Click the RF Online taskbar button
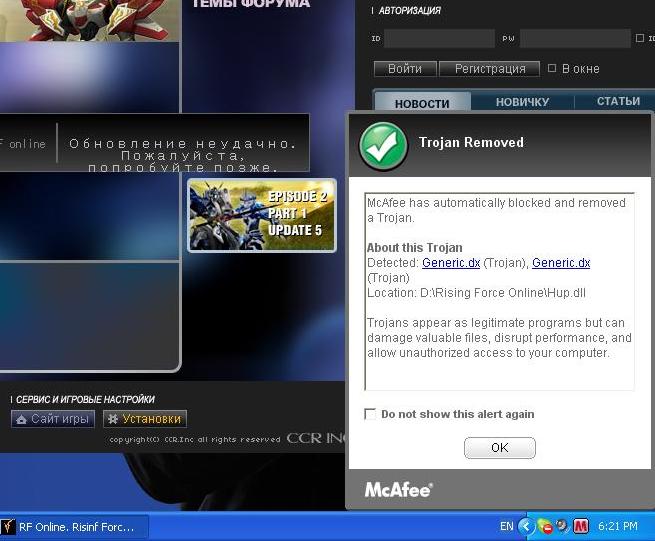Viewport: 655px width, 541px height. pyautogui.click(x=74, y=527)
